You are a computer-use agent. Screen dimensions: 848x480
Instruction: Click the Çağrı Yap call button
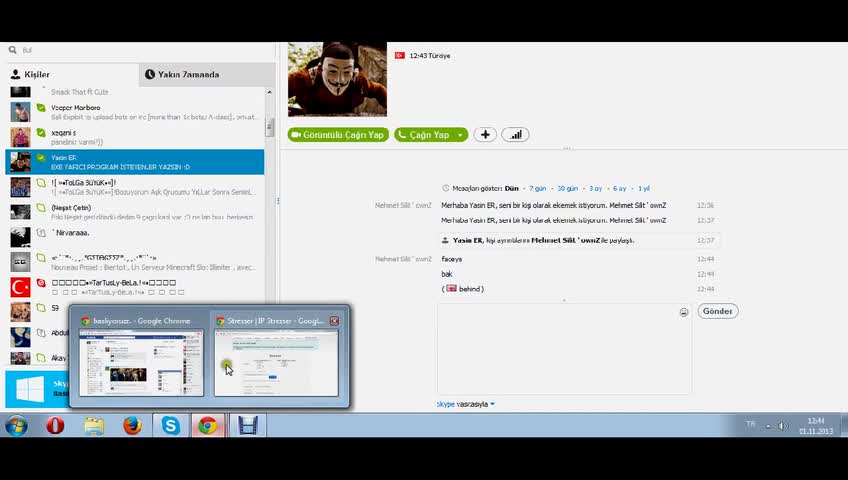(x=423, y=135)
